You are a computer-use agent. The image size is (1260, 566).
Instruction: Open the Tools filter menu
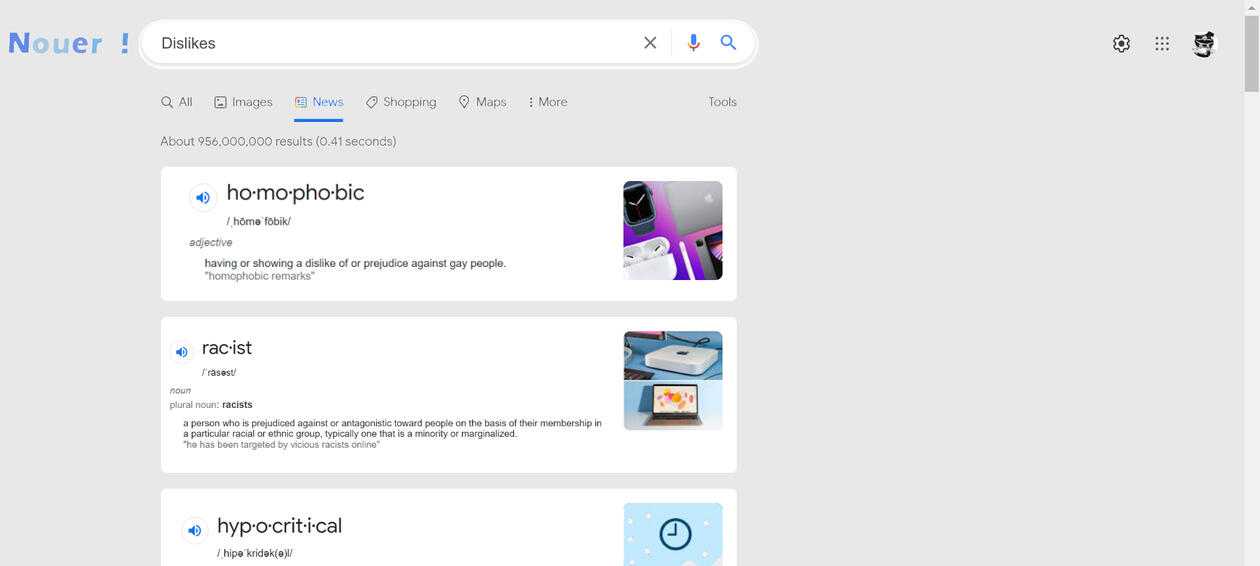point(722,102)
